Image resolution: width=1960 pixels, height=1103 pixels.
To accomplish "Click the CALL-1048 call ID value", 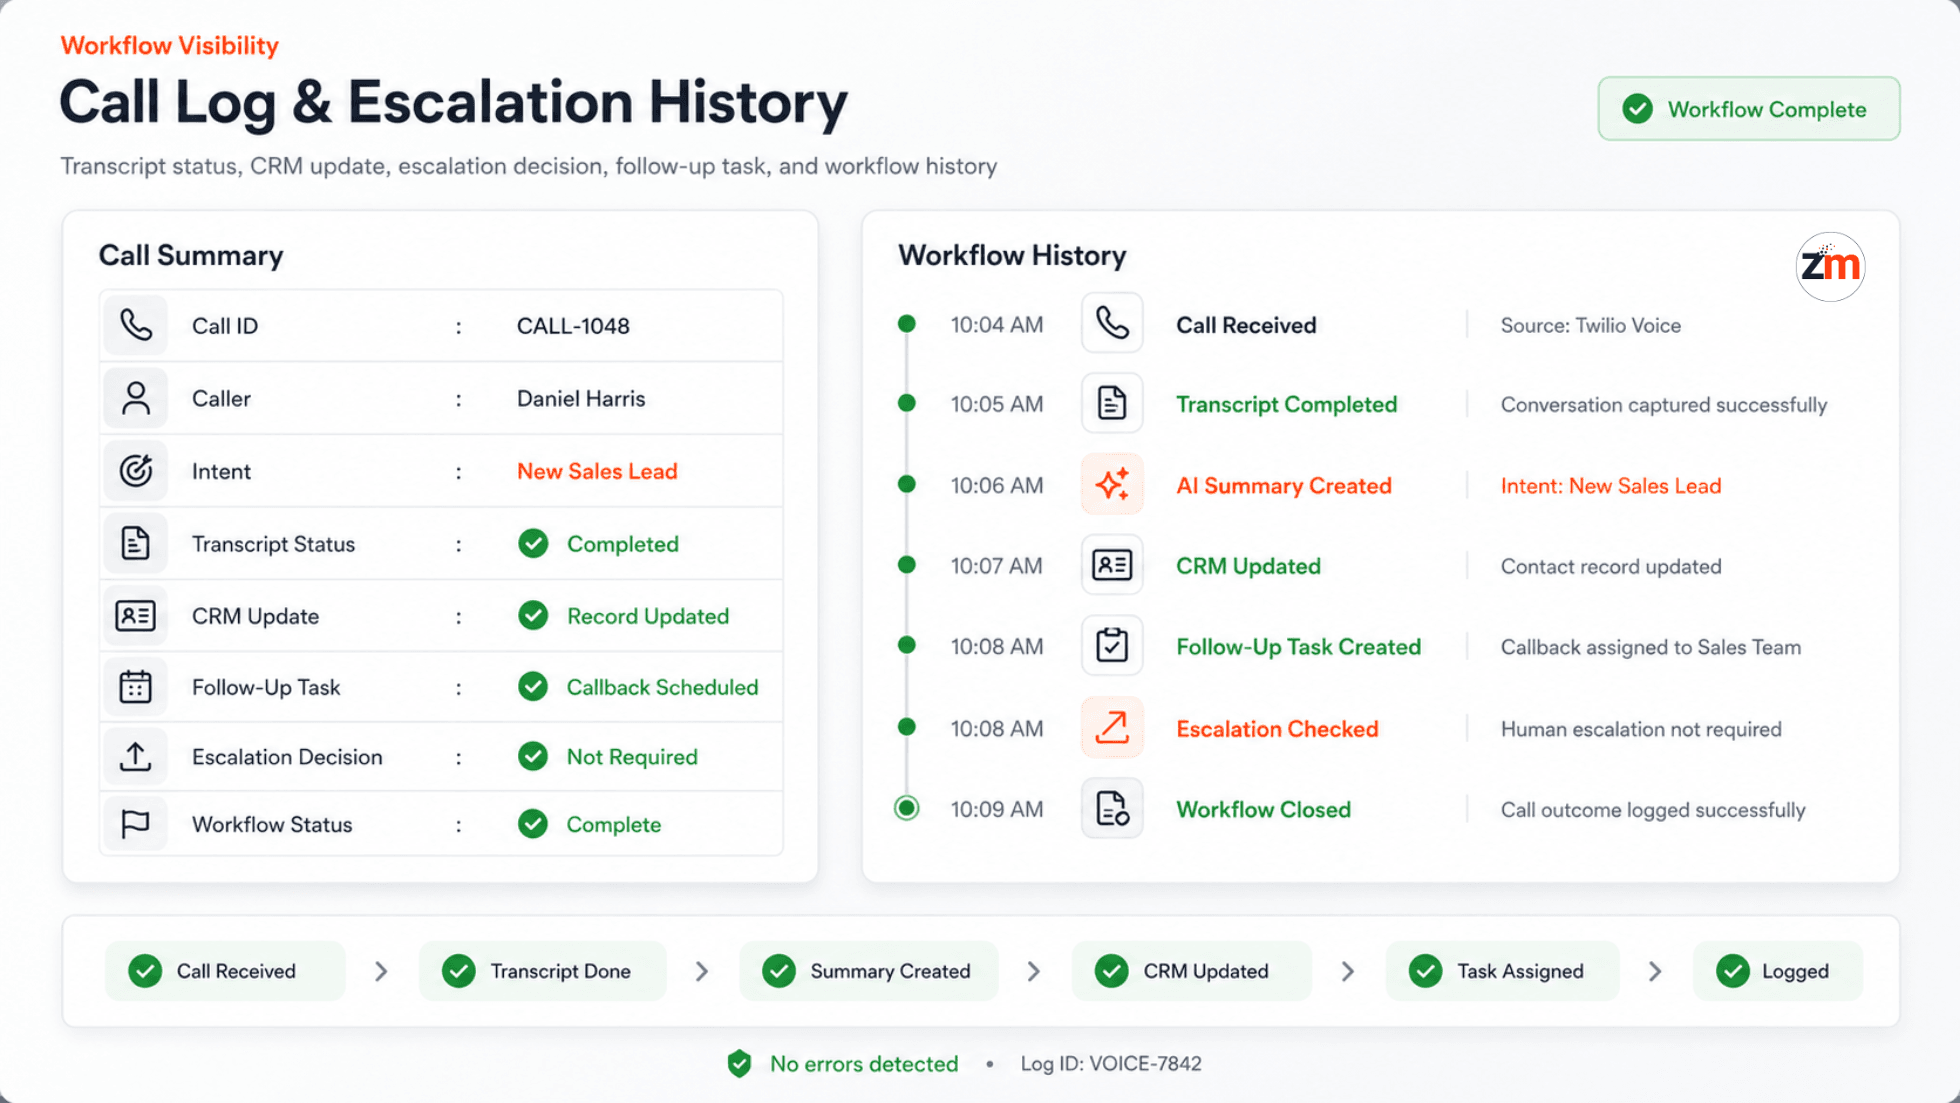I will 573,326.
